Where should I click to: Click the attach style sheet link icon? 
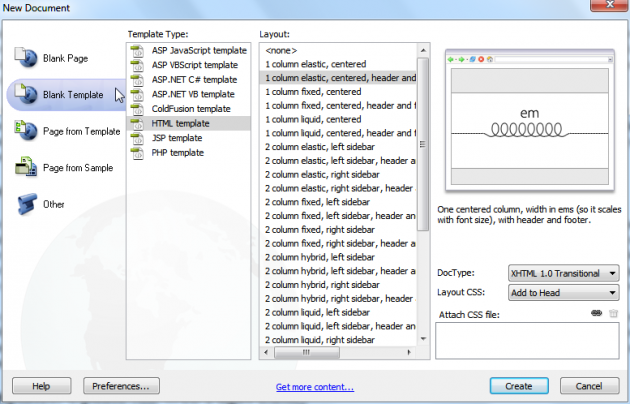pyautogui.click(x=597, y=314)
